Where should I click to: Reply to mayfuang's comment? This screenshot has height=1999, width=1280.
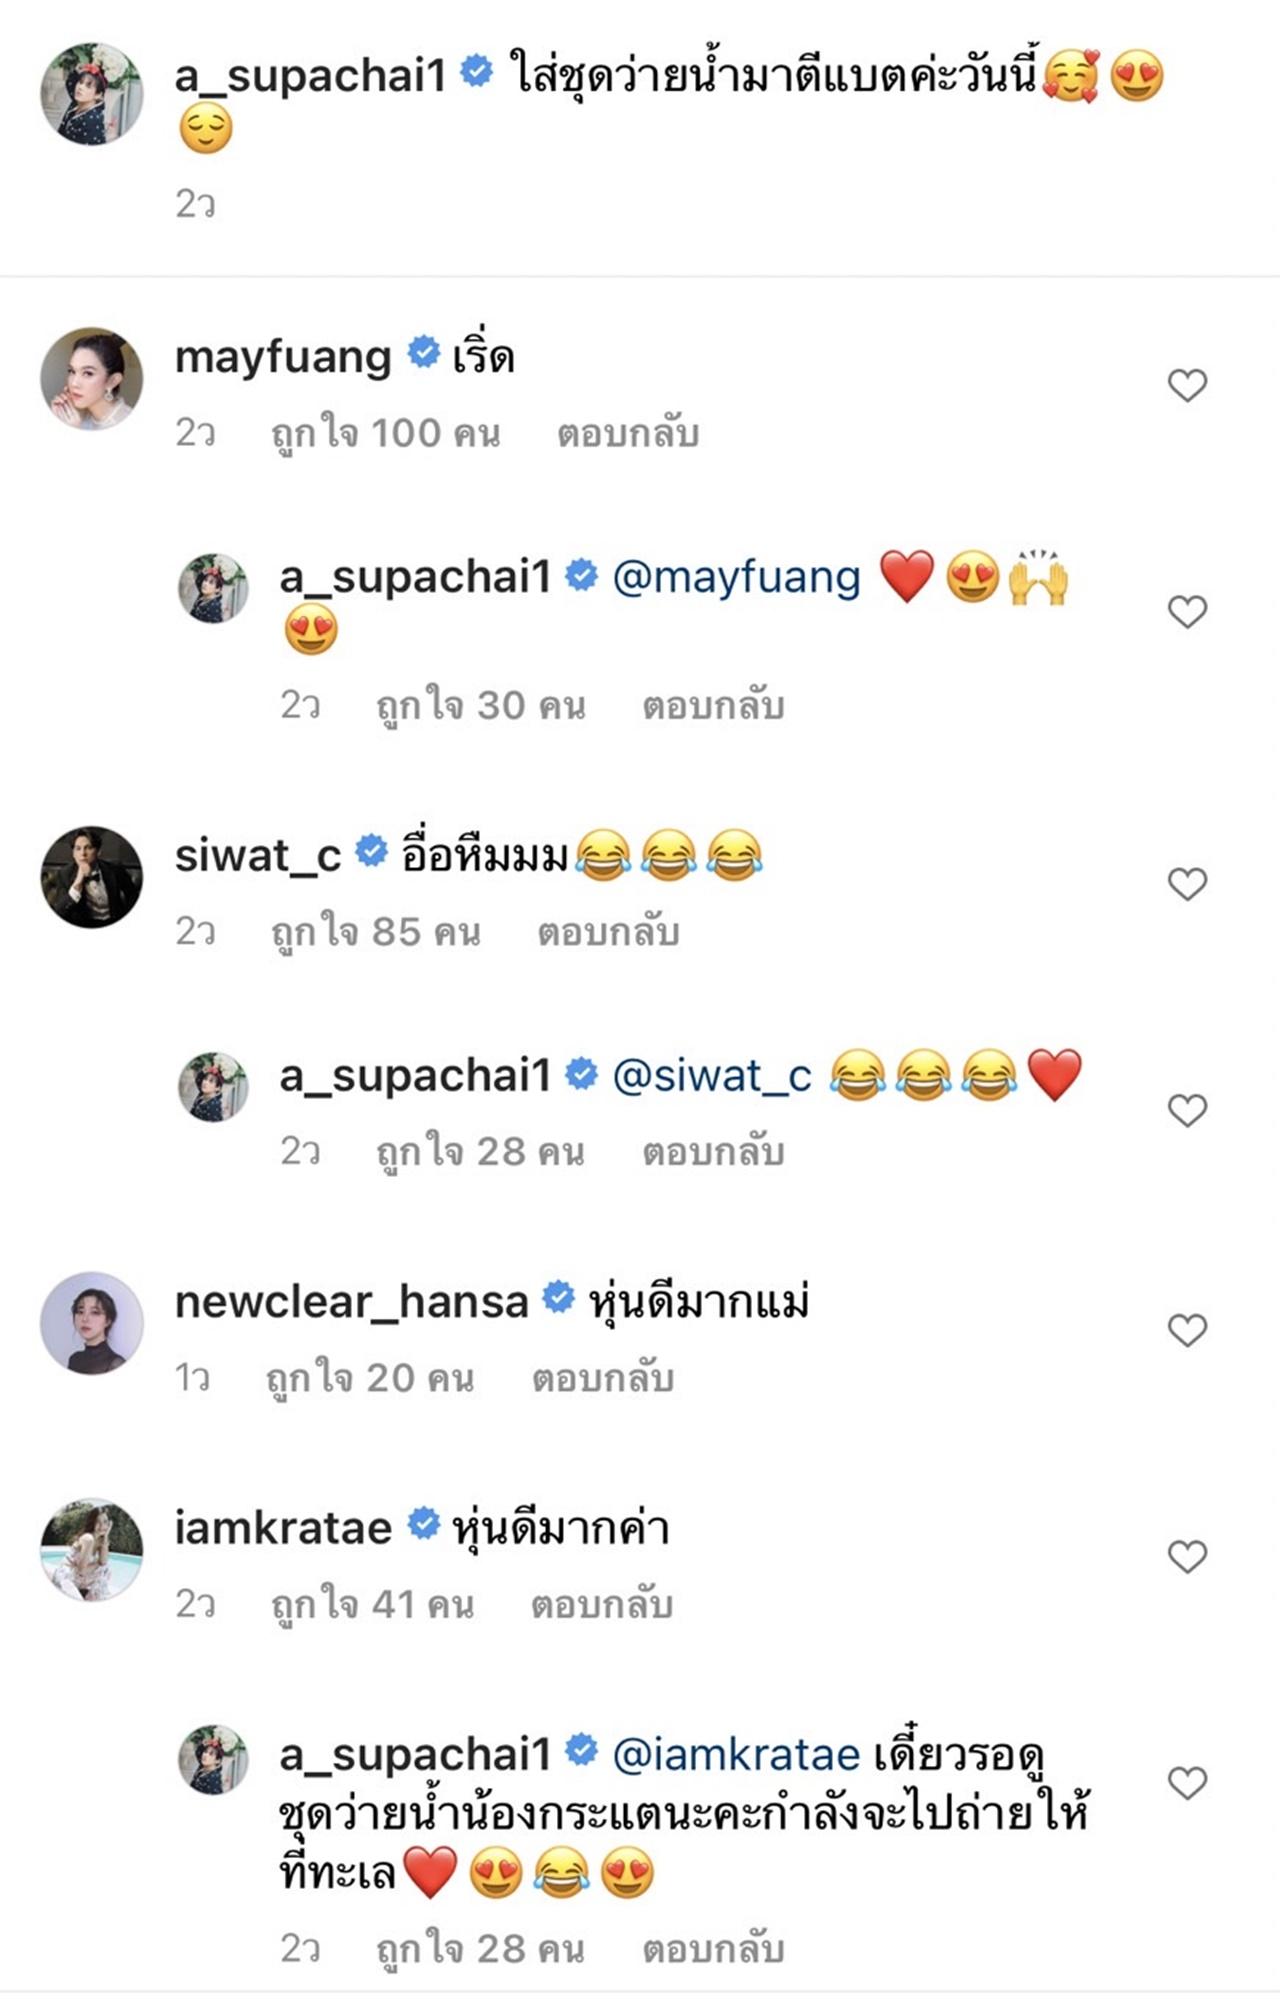(x=627, y=434)
